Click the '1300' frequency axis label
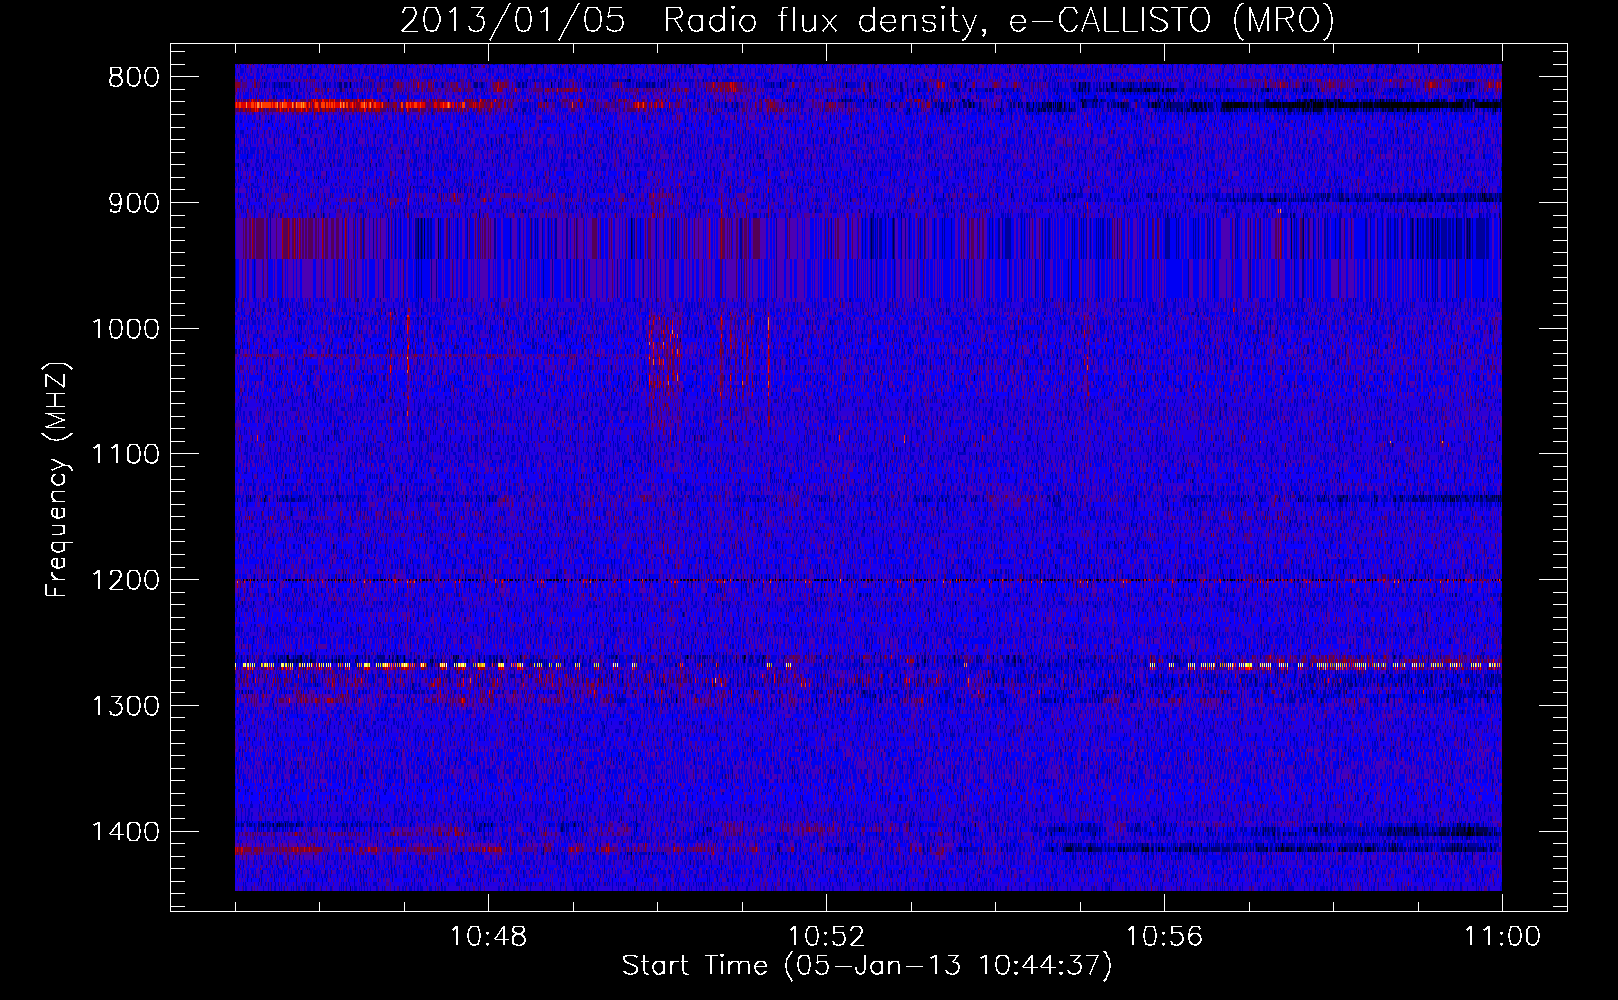Viewport: 1618px width, 1000px height. coord(126,706)
